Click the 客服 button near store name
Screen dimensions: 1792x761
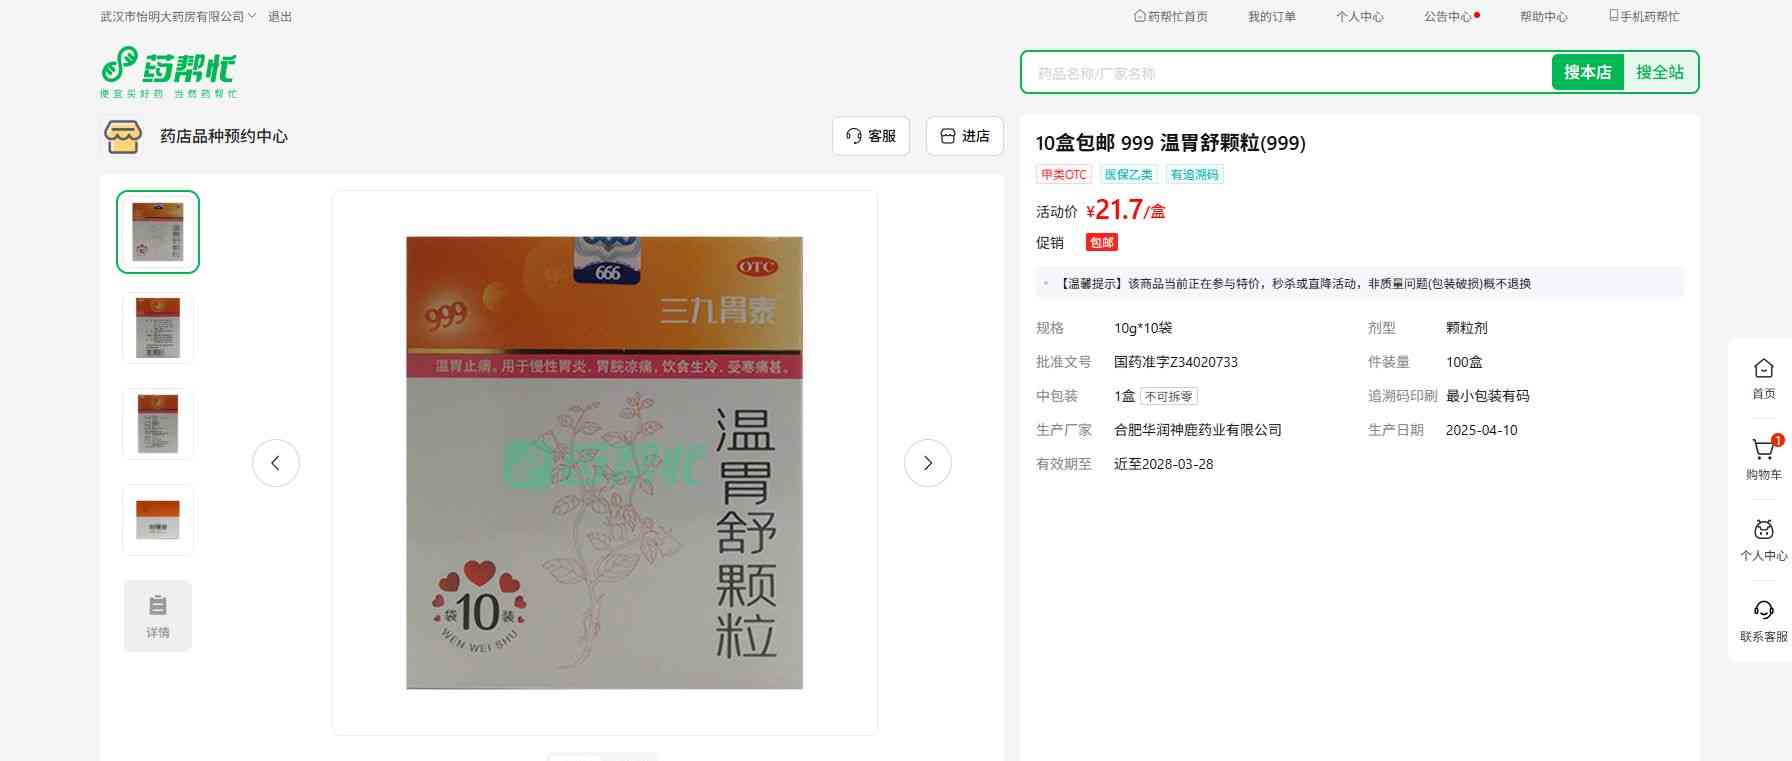point(870,136)
